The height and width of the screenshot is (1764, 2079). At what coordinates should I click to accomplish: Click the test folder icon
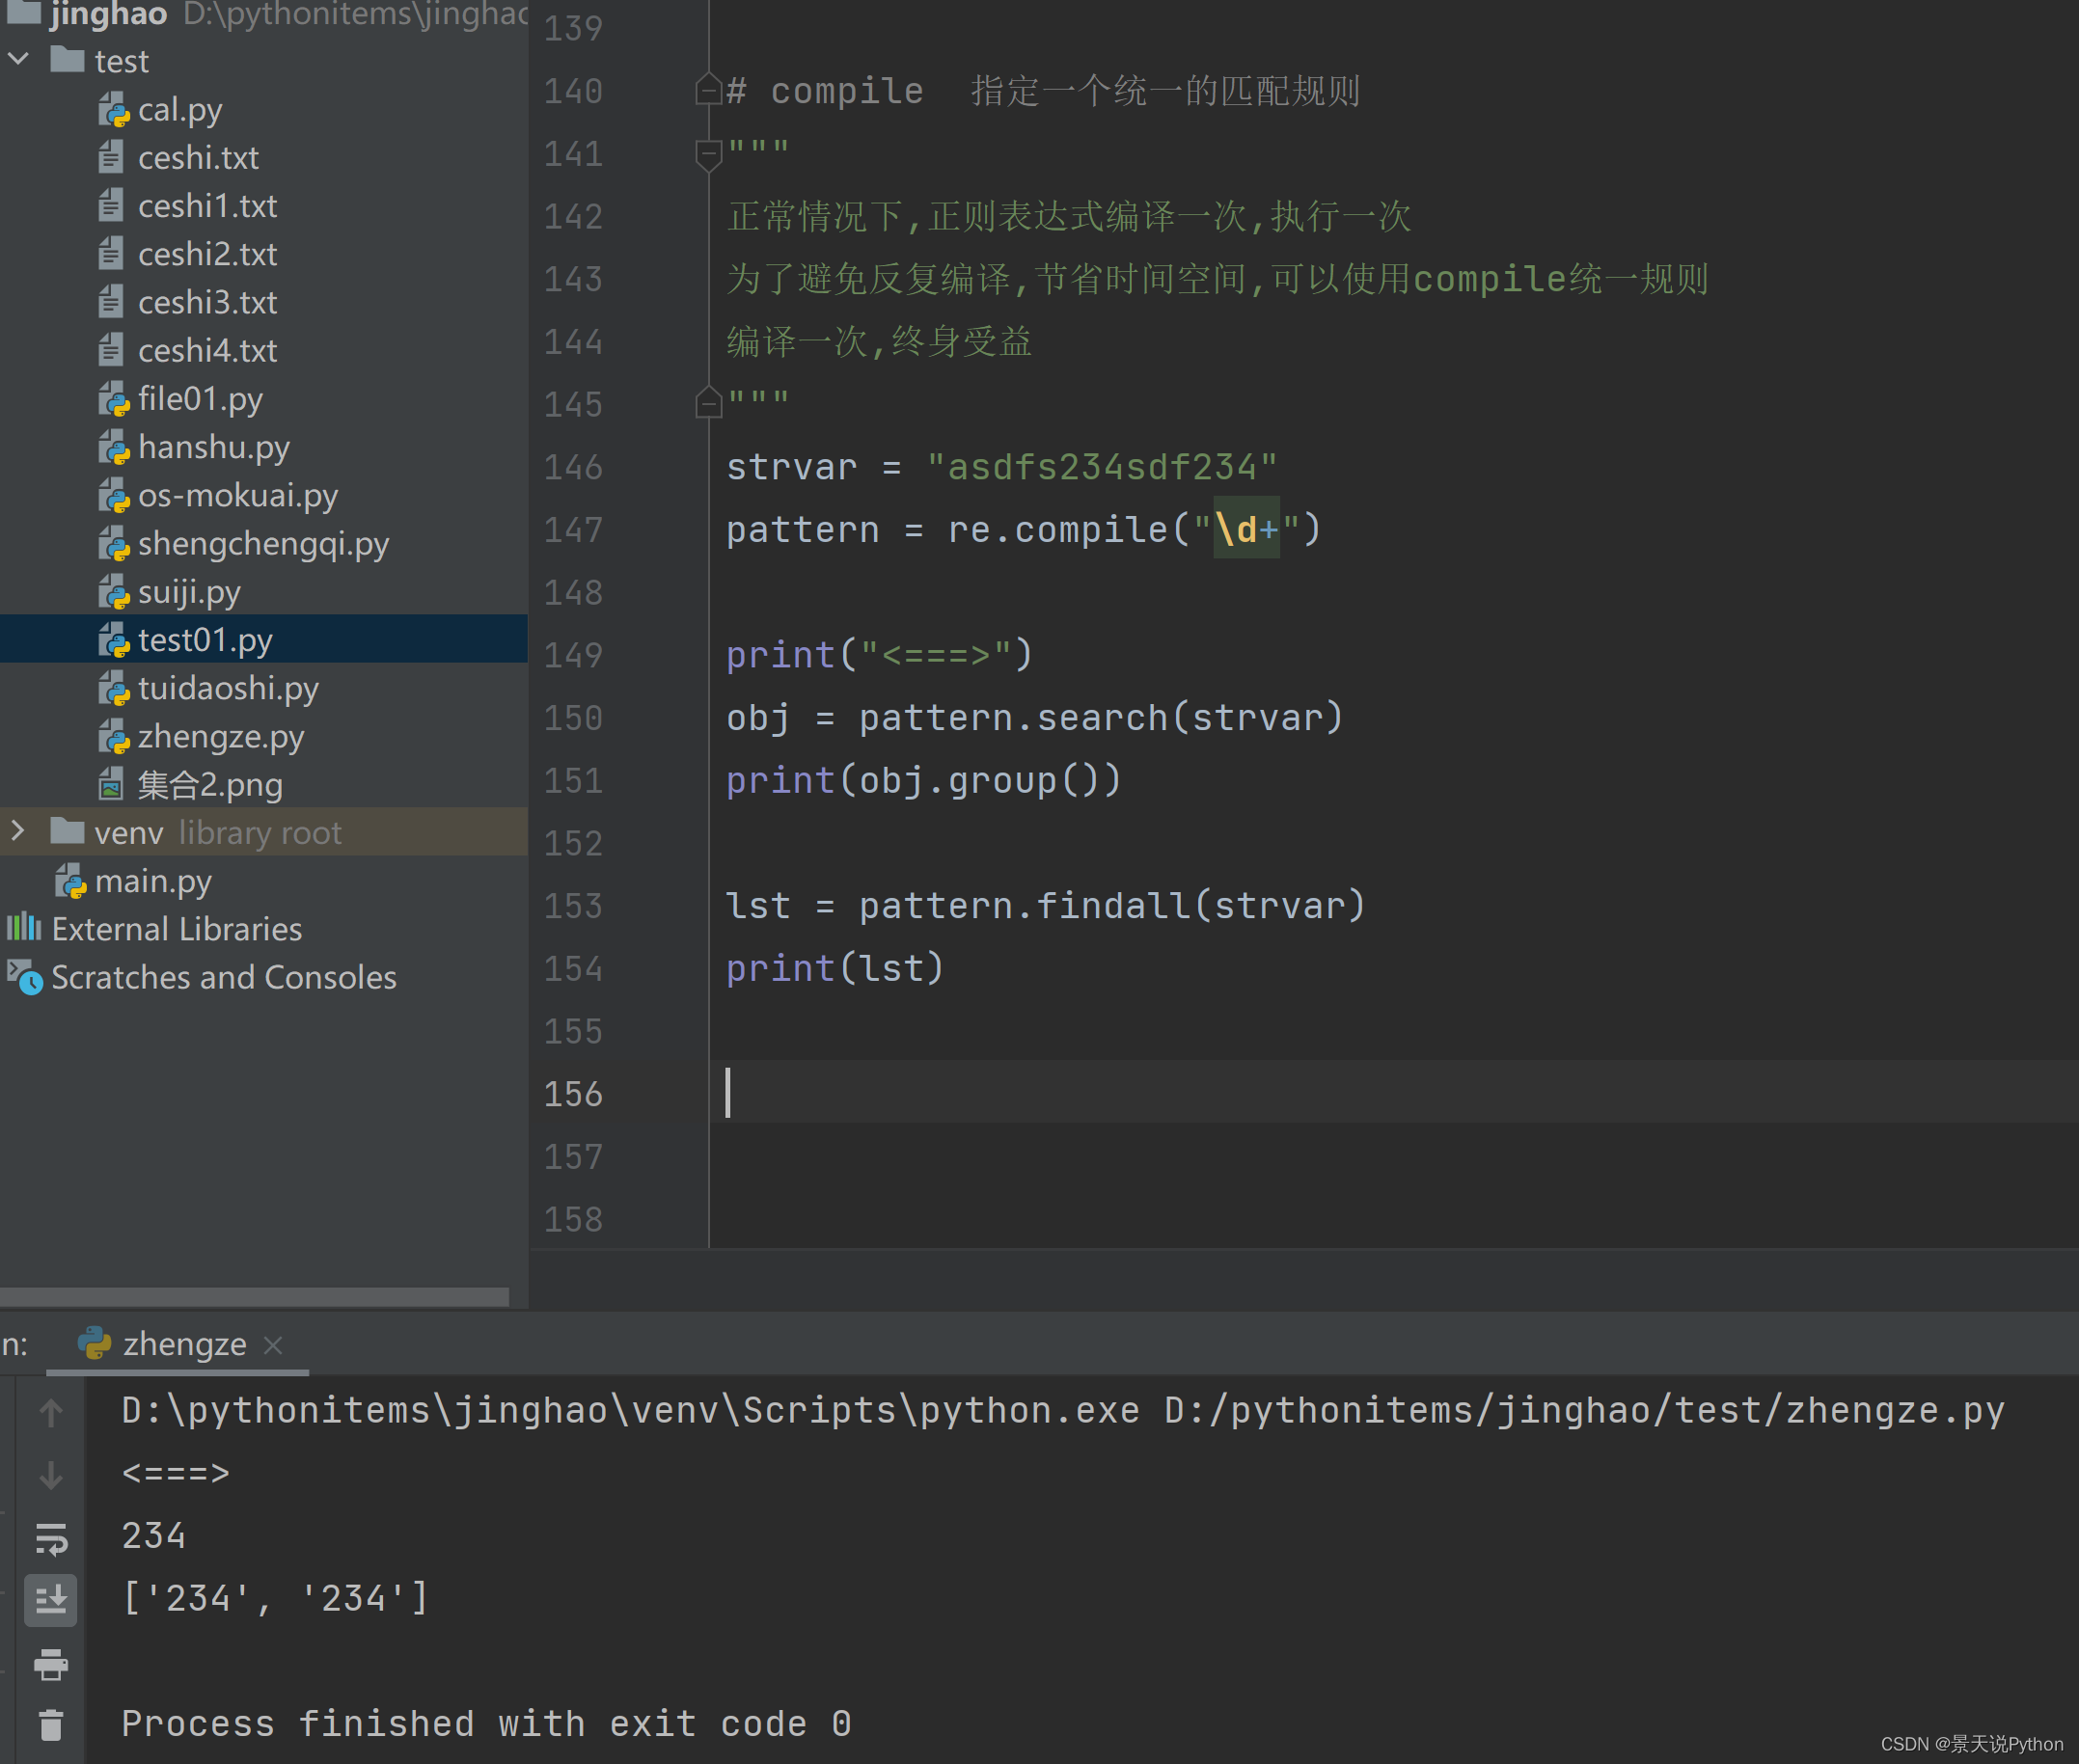pyautogui.click(x=67, y=59)
